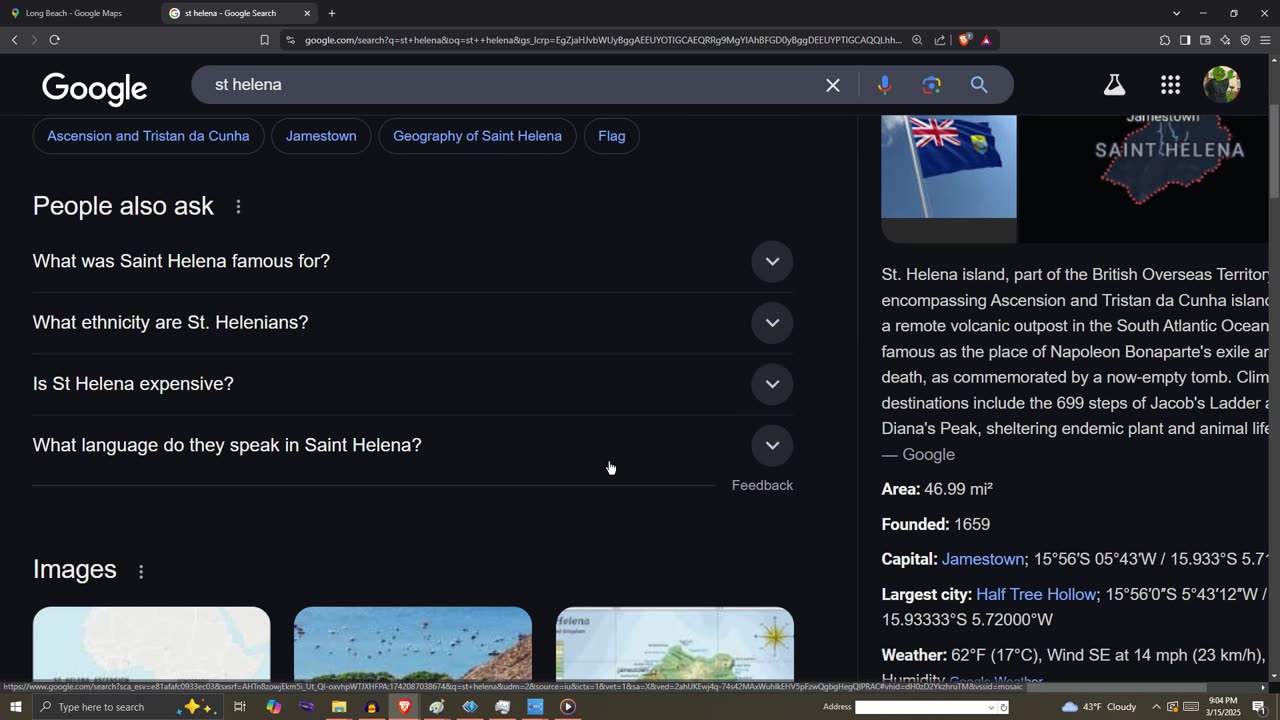
Task: Open the Half Tree Hollow link
Action: tap(1036, 594)
